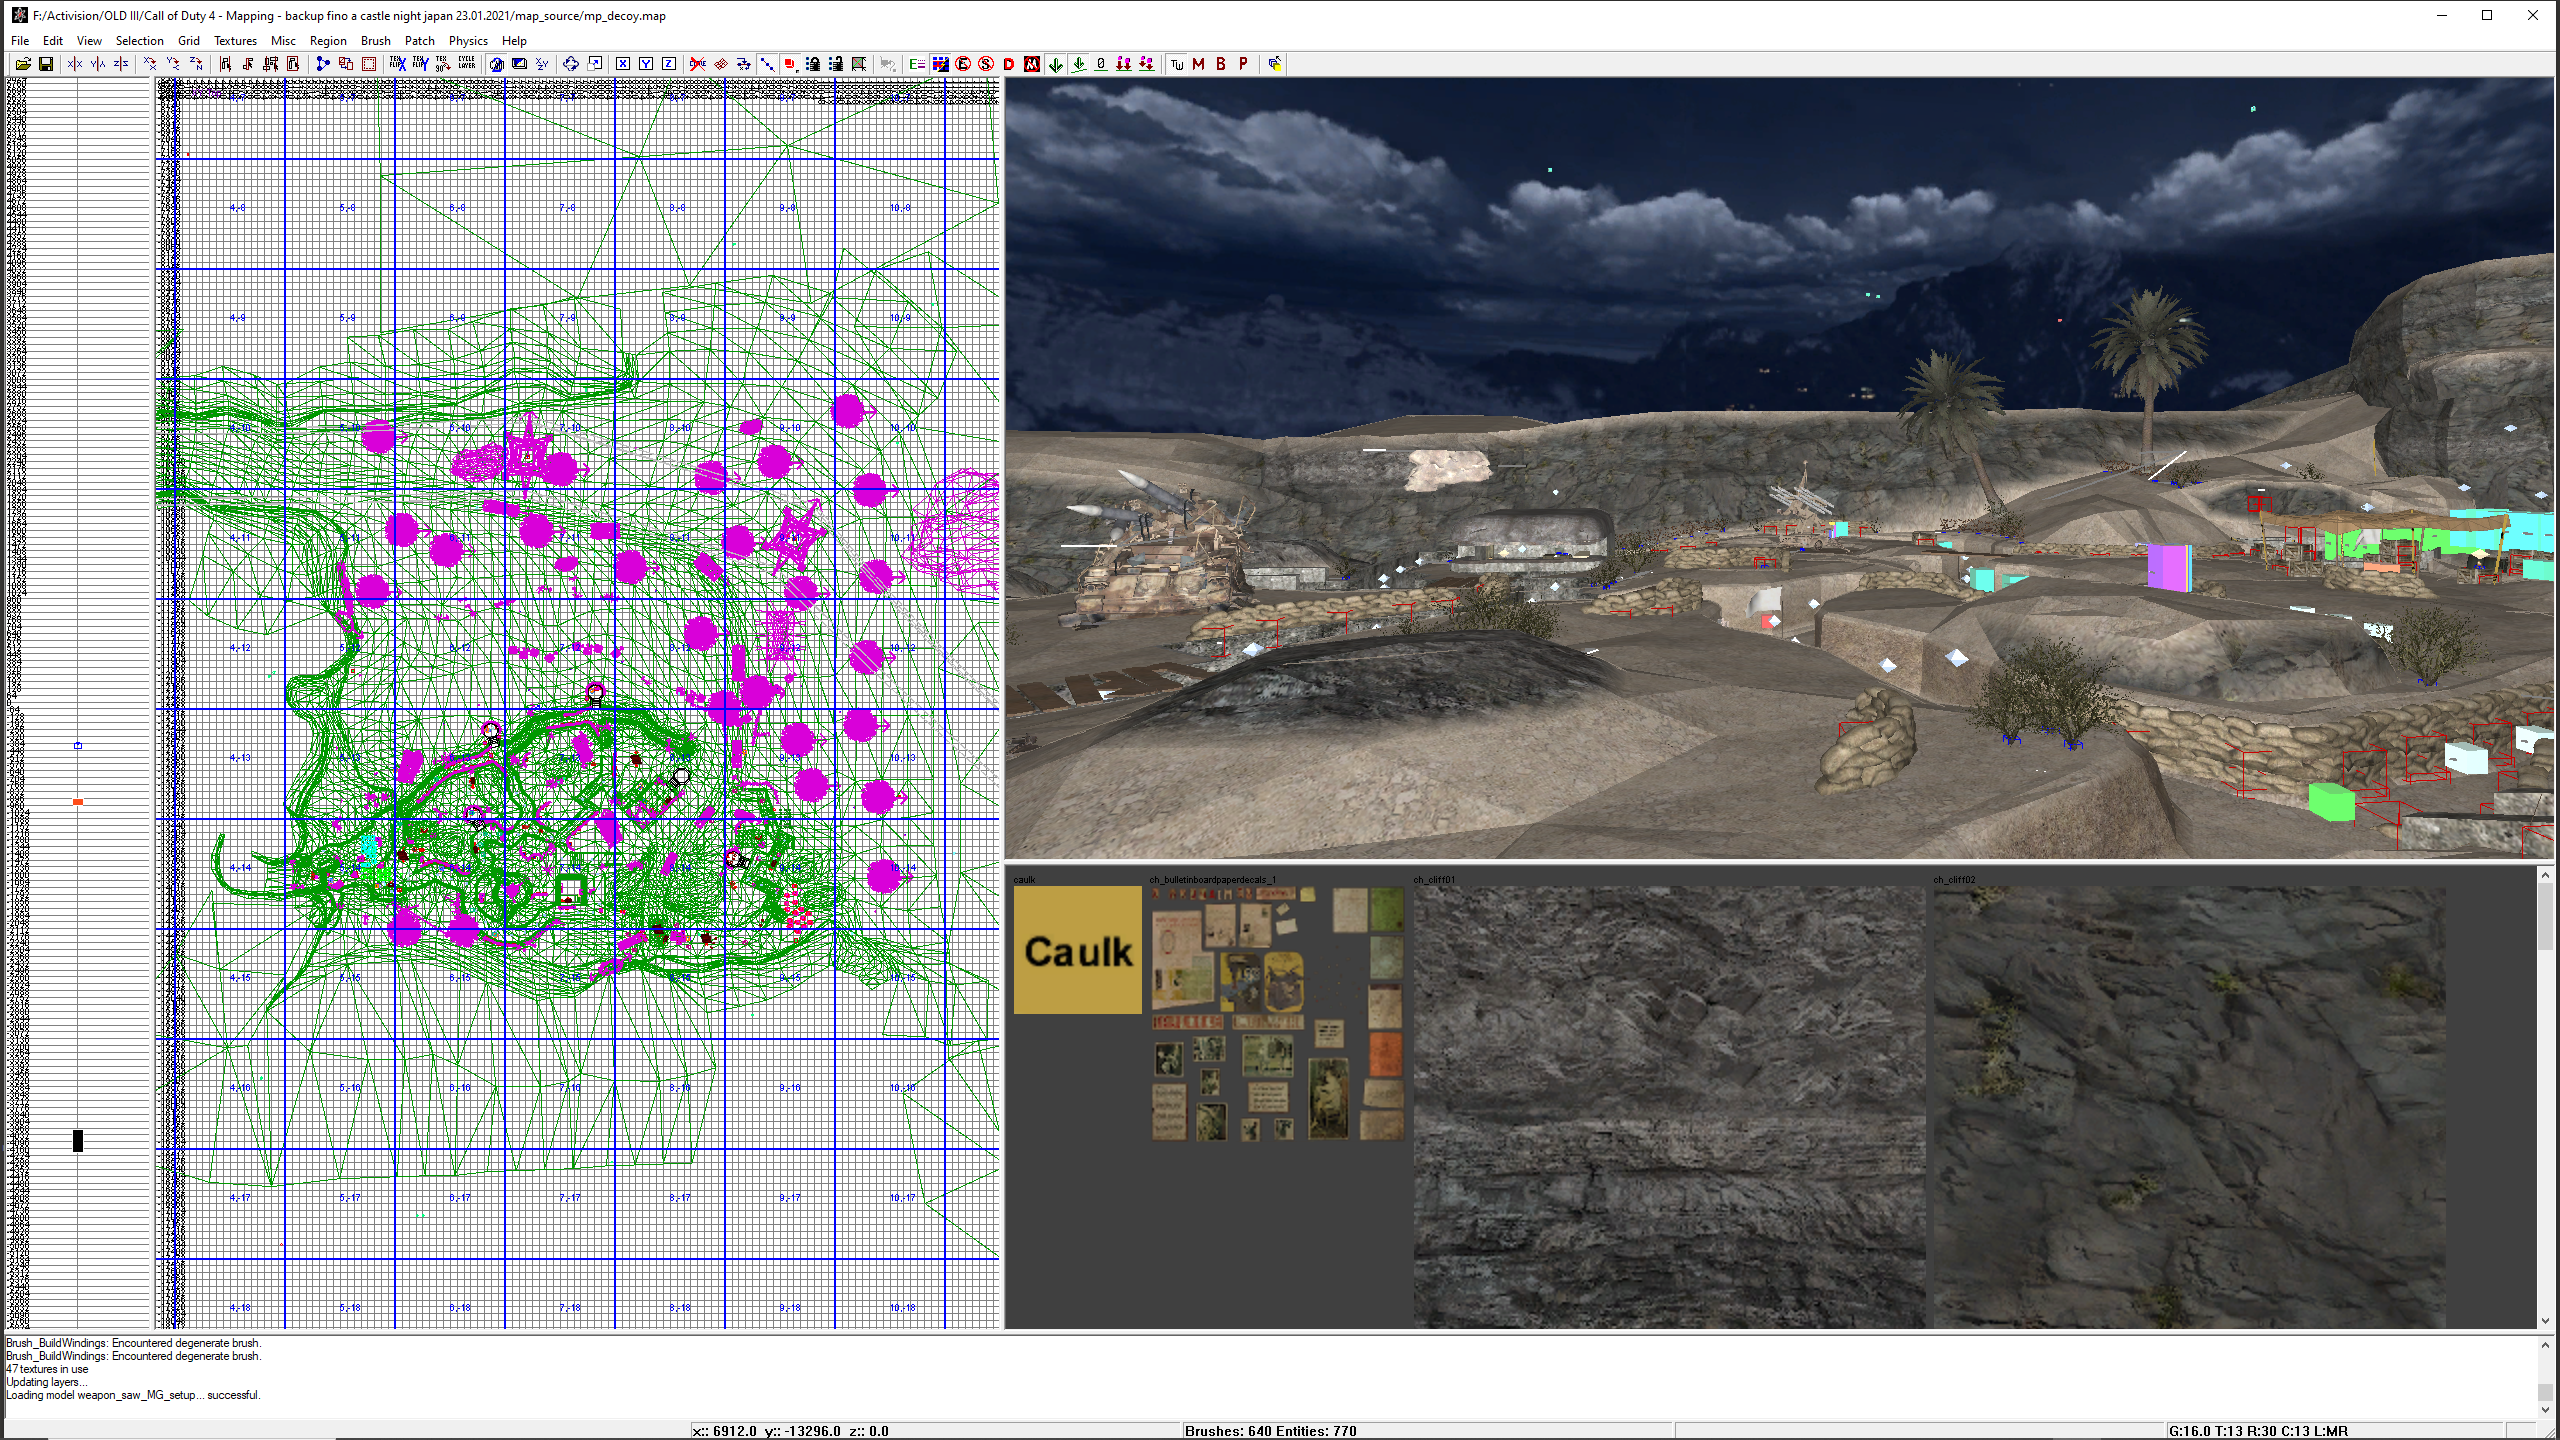This screenshot has width=2560, height=1440.
Task: Rotate selection around Z axis
Action: click(x=196, y=64)
